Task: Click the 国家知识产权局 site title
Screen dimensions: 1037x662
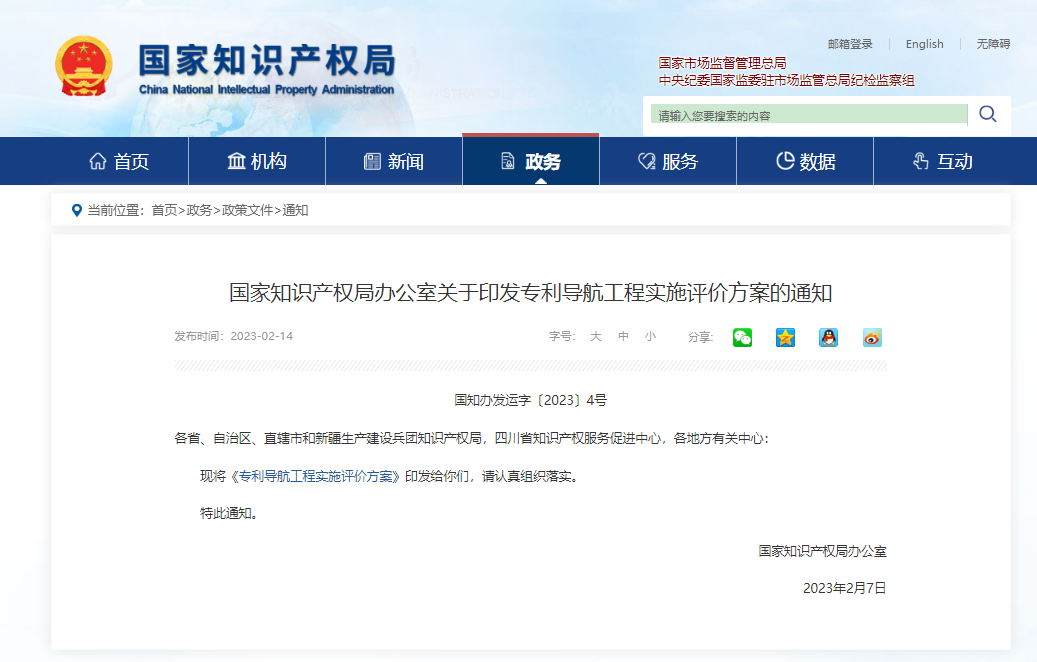Action: click(x=267, y=60)
